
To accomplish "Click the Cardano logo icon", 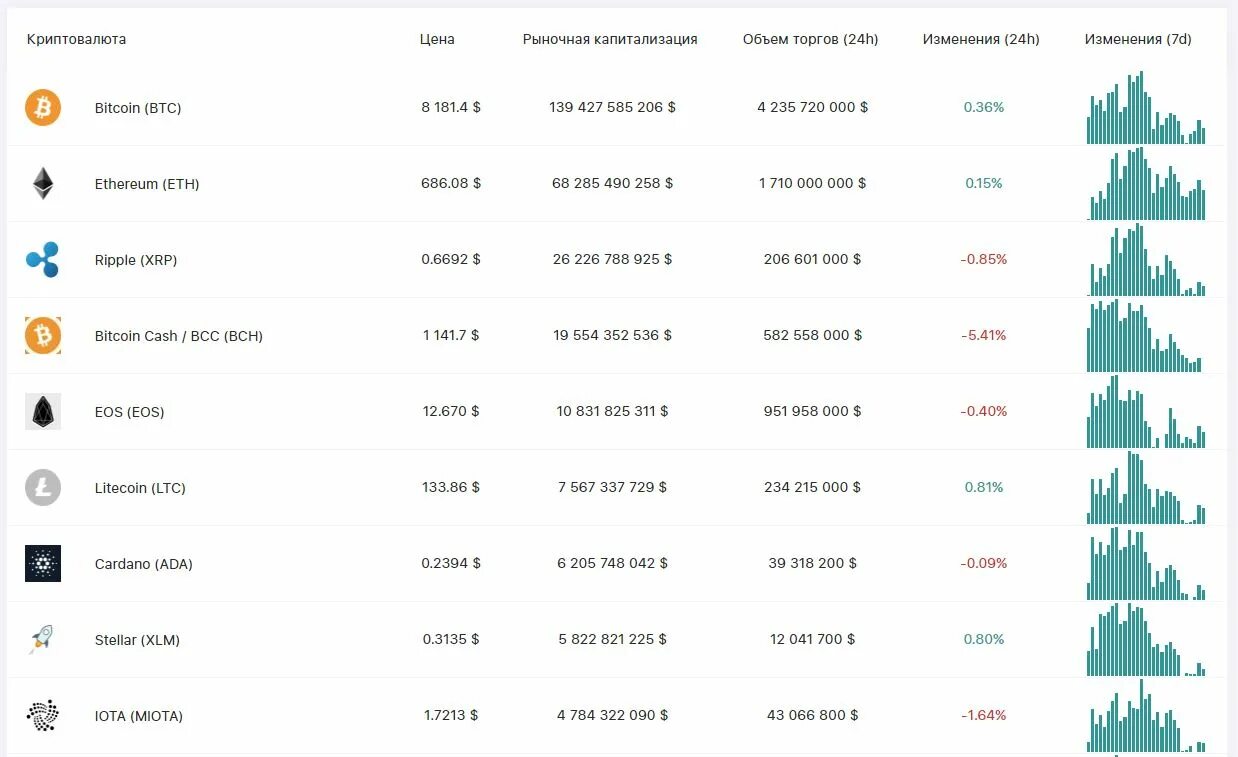I will [43, 564].
